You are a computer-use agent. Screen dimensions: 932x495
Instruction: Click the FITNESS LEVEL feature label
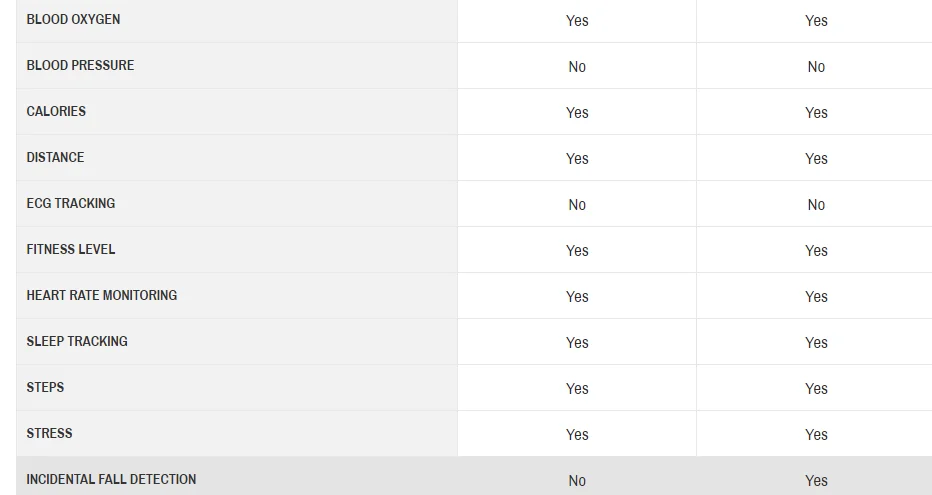71,250
